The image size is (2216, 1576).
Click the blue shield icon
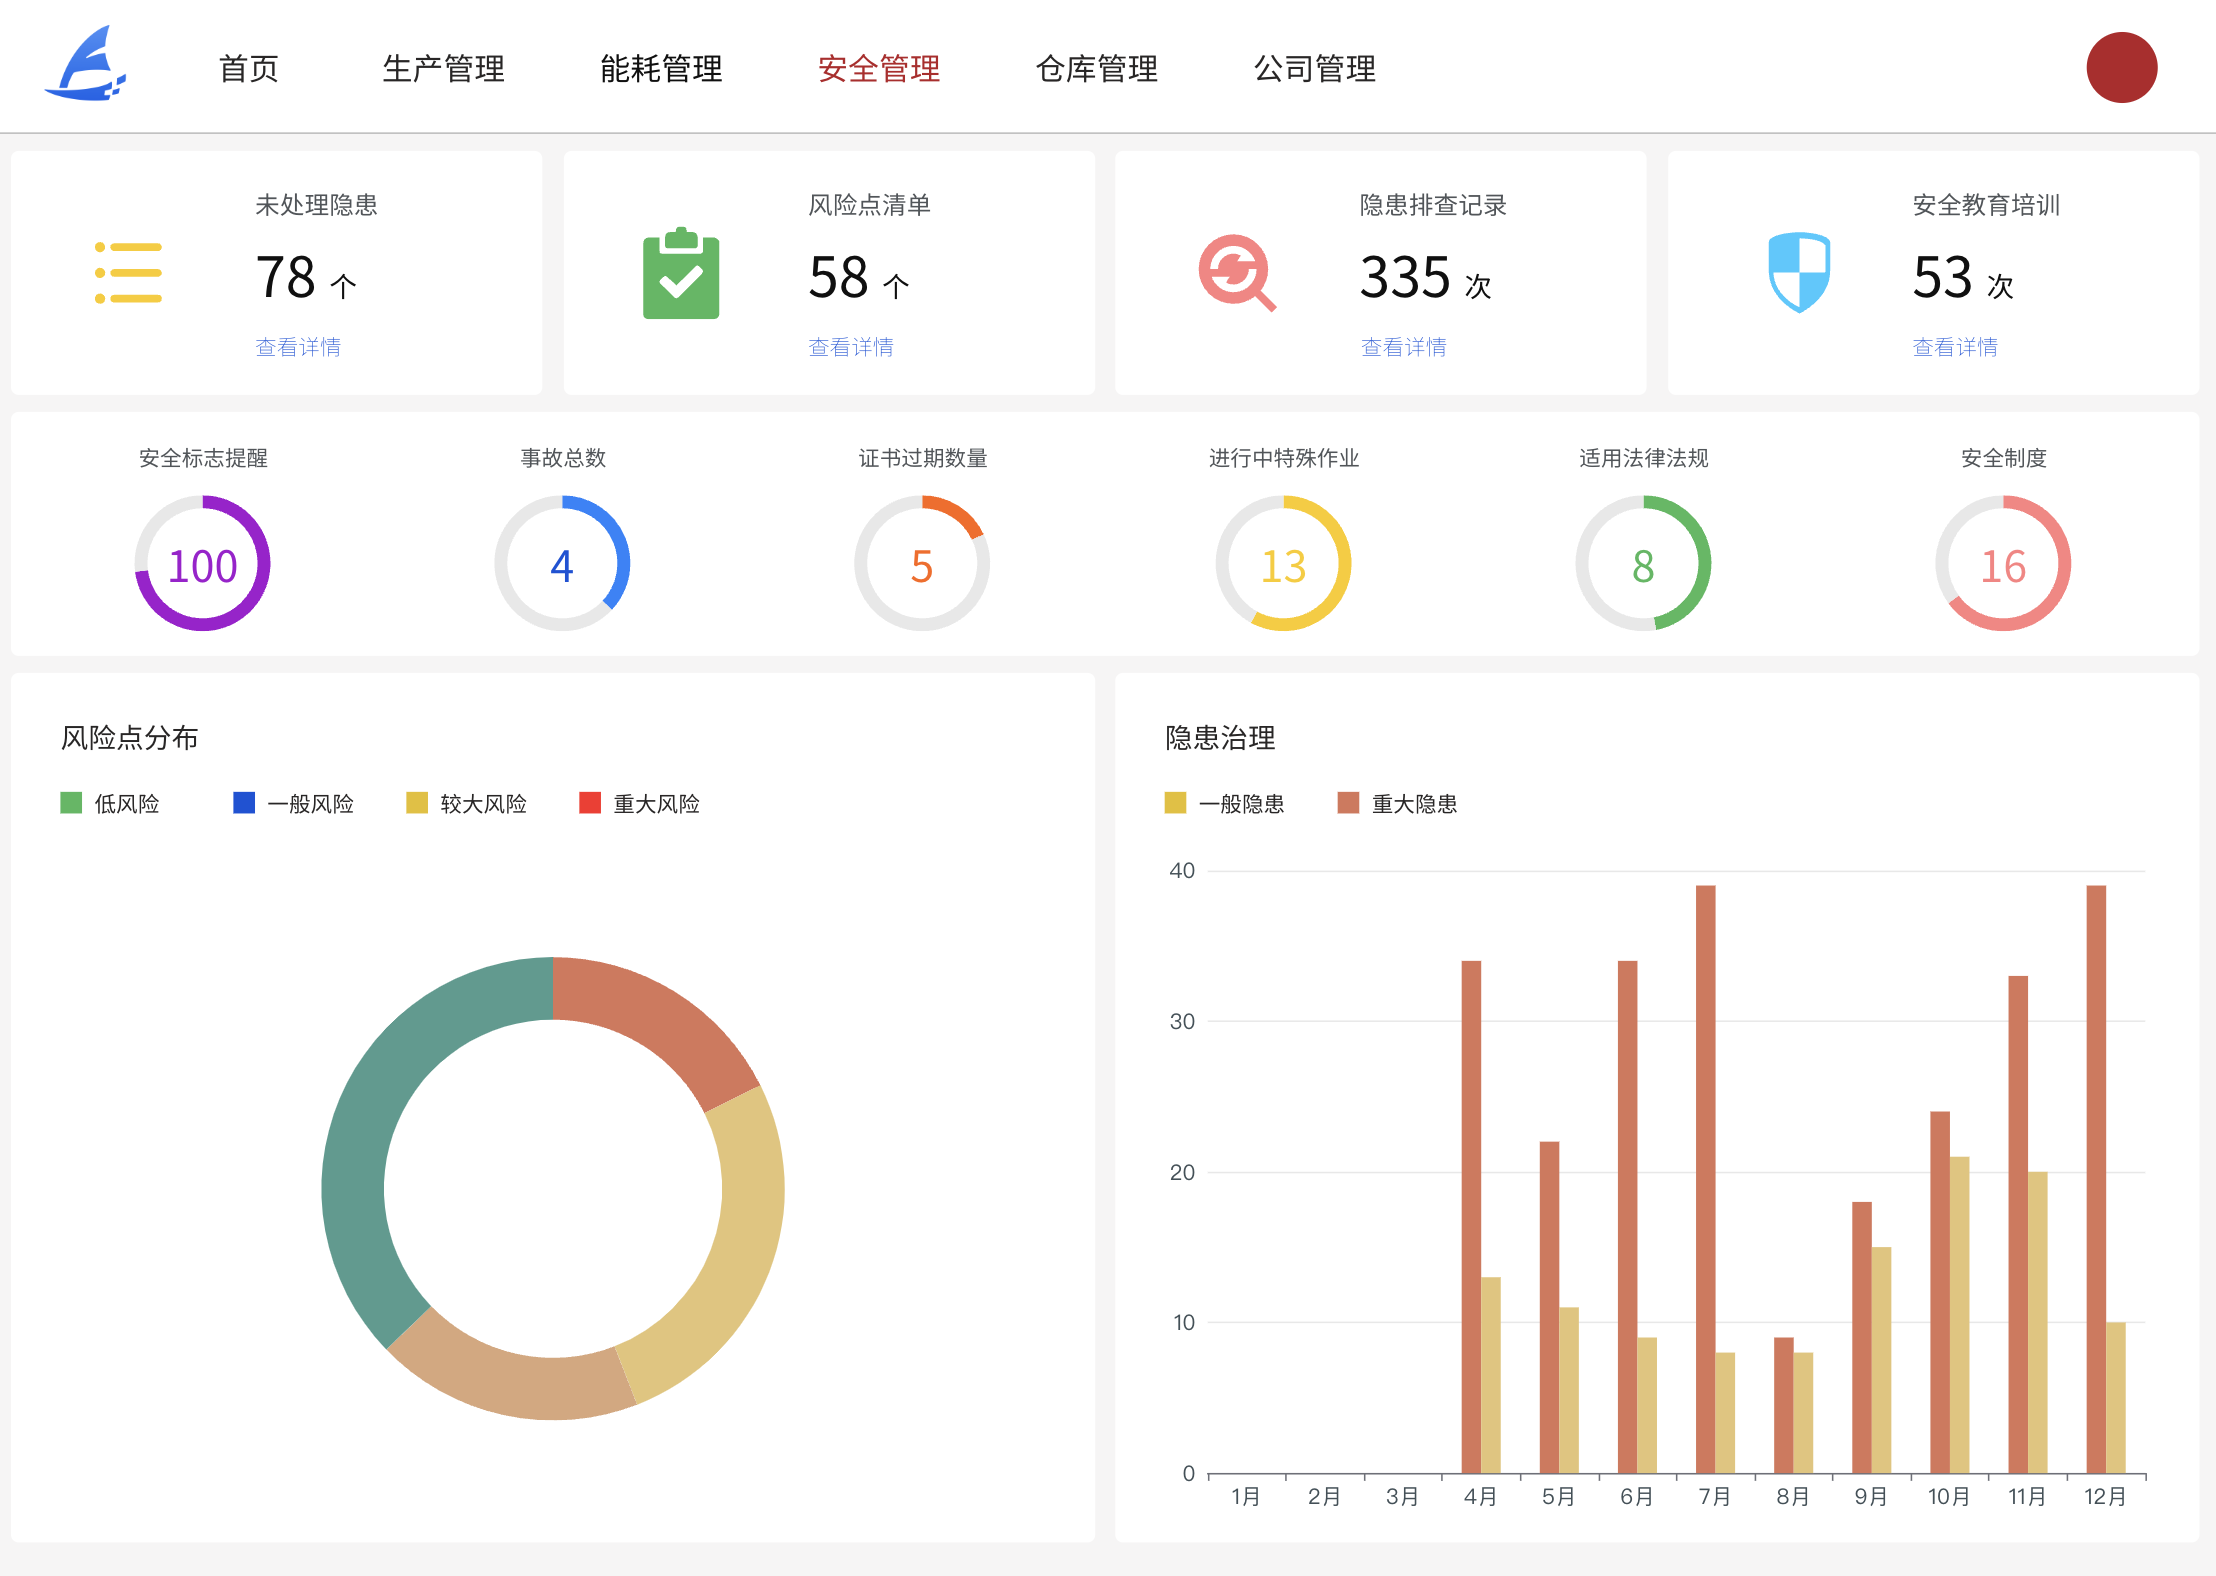tap(1798, 272)
